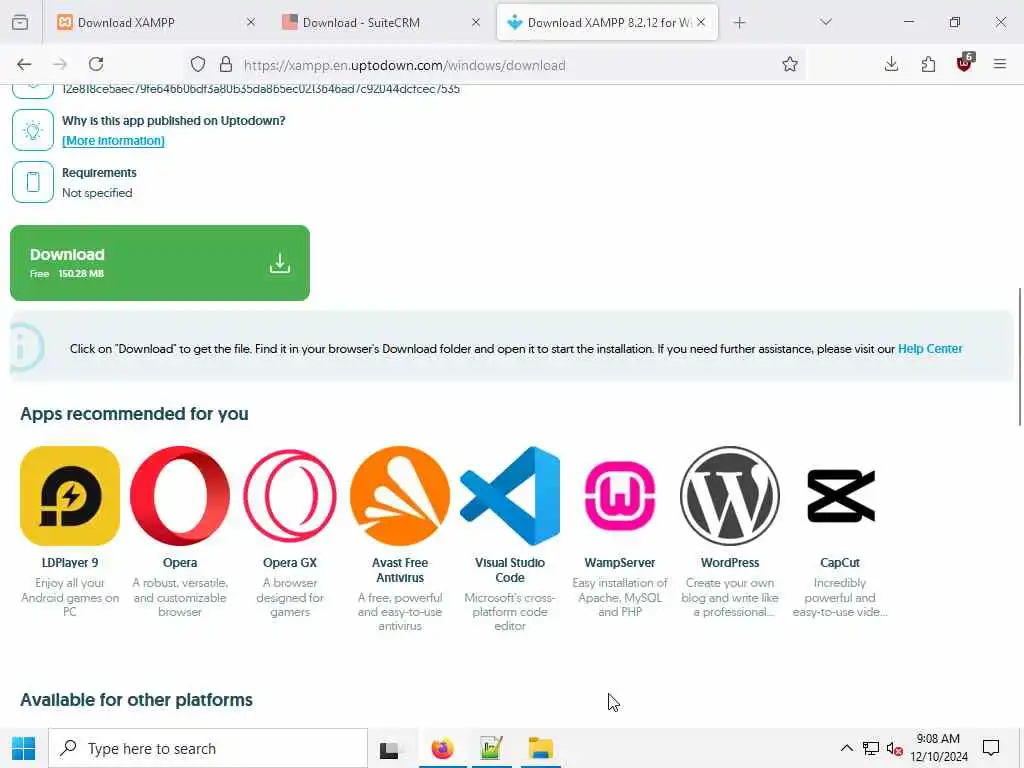Click the WordPress title link
Image resolution: width=1024 pixels, height=768 pixels.
730,562
